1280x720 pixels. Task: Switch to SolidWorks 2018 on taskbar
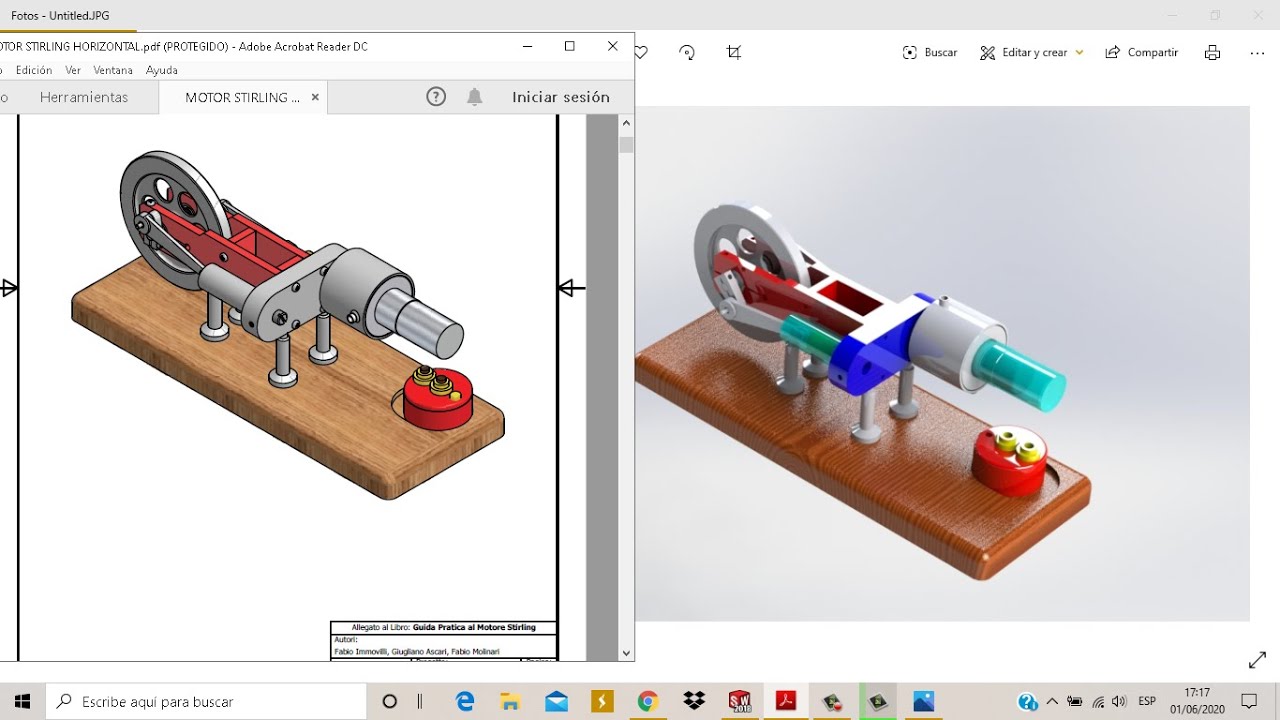click(x=740, y=701)
